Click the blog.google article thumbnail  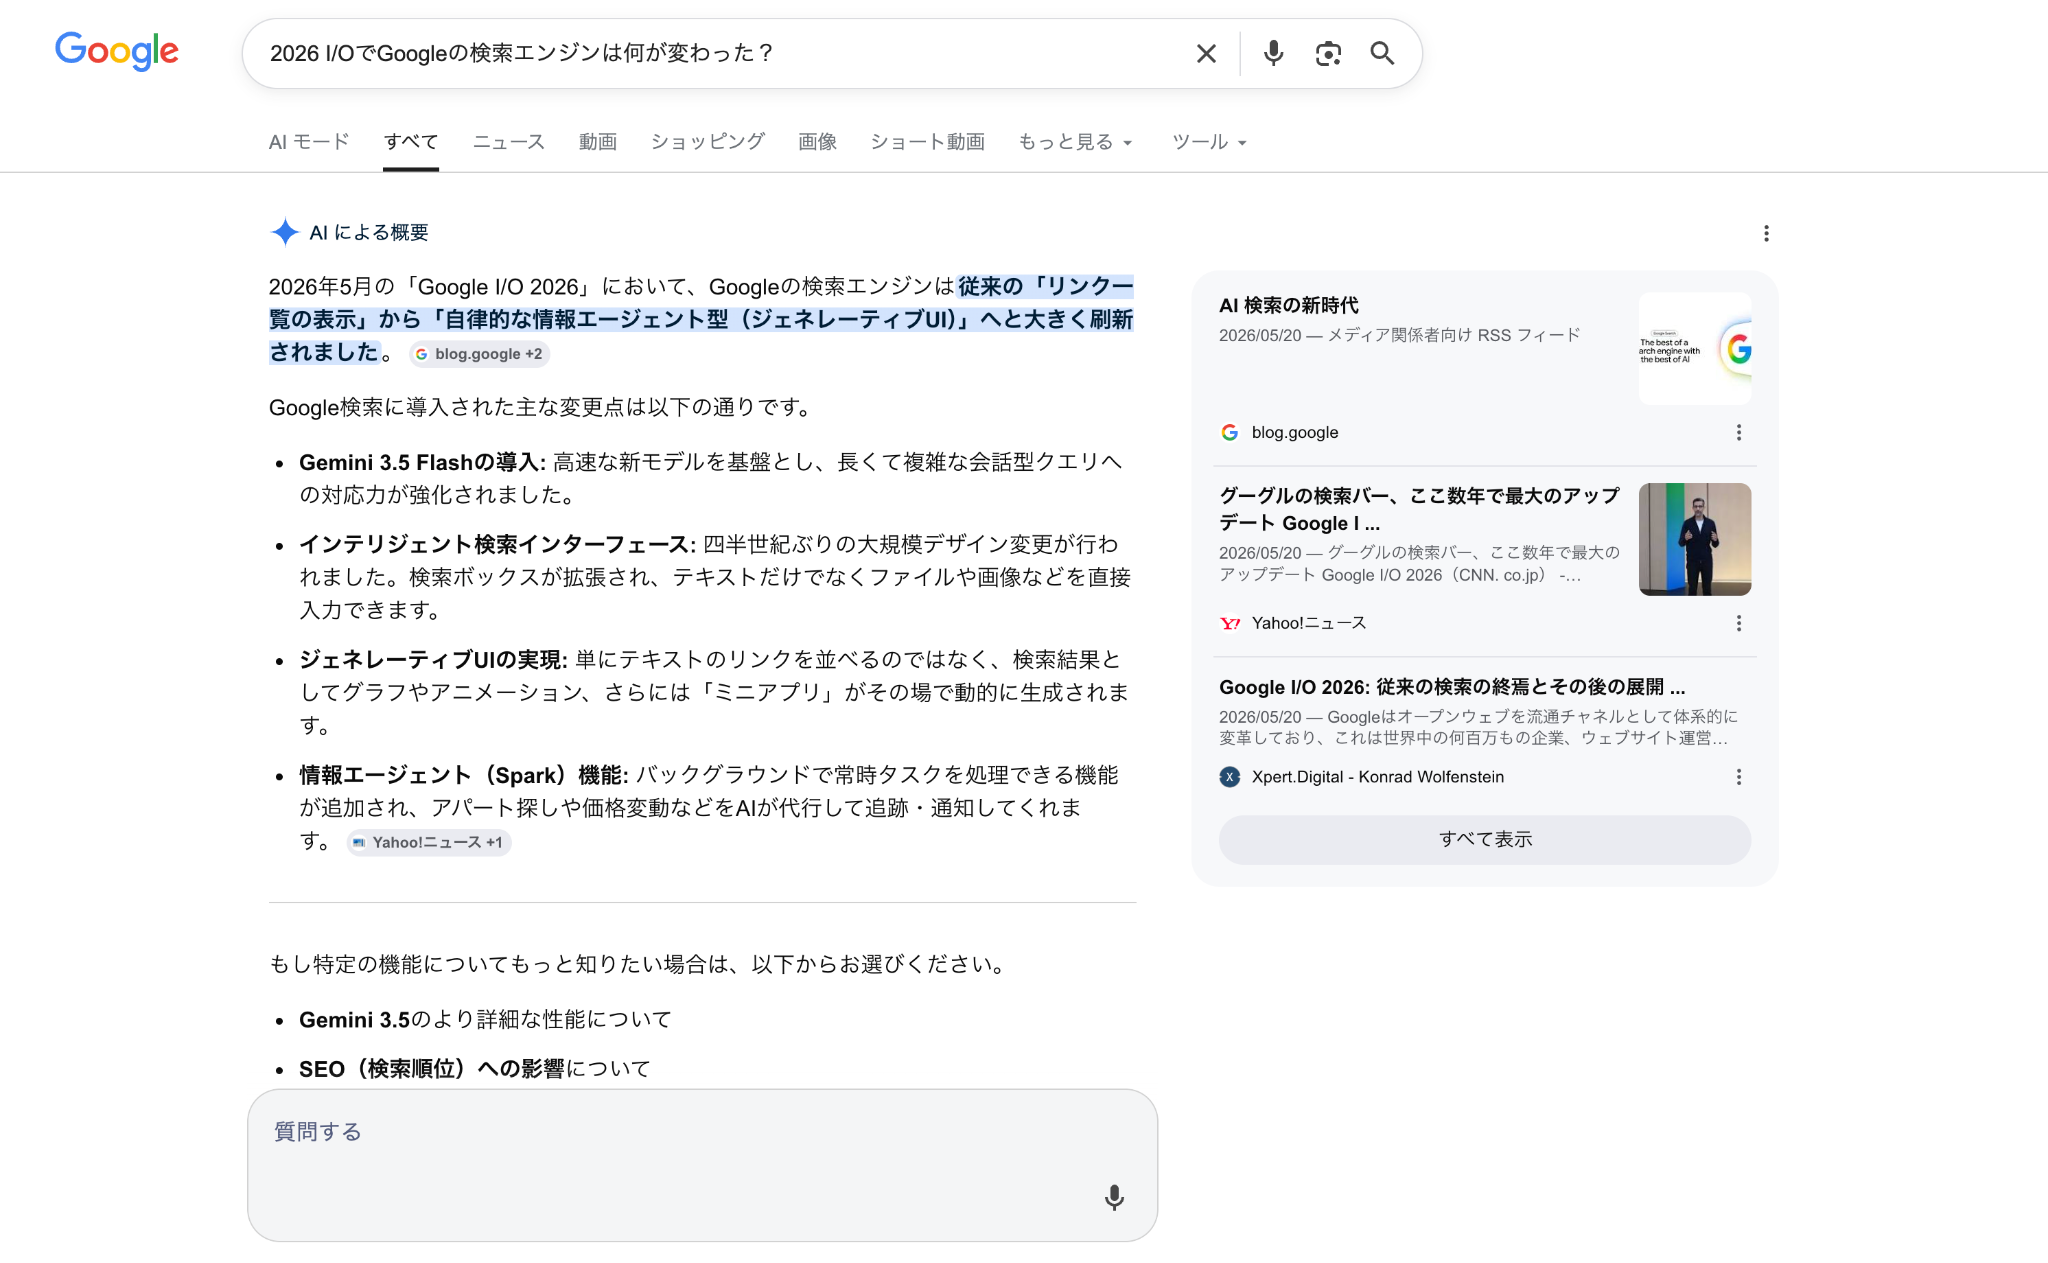coord(1695,349)
